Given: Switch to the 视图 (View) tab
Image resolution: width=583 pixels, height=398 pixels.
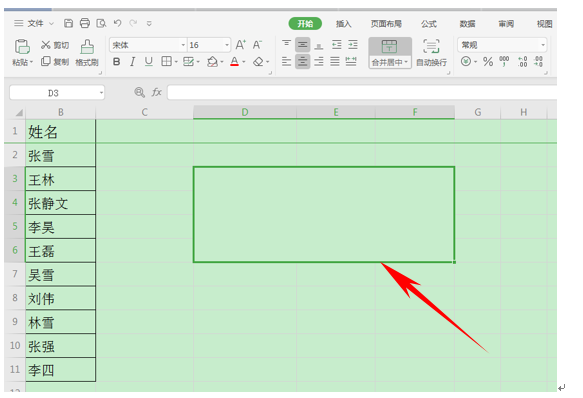Looking at the screenshot, I should click(x=544, y=24).
